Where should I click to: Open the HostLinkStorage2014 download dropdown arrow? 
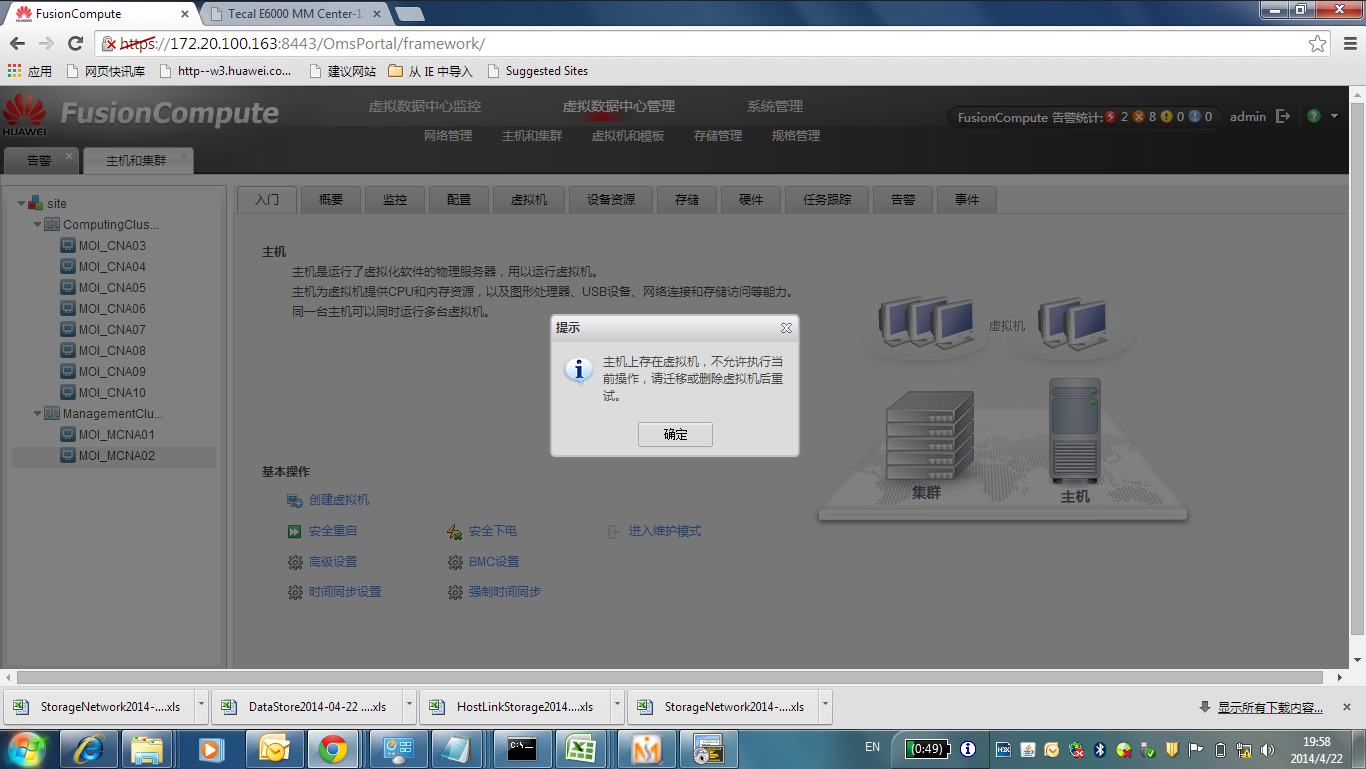click(x=617, y=704)
